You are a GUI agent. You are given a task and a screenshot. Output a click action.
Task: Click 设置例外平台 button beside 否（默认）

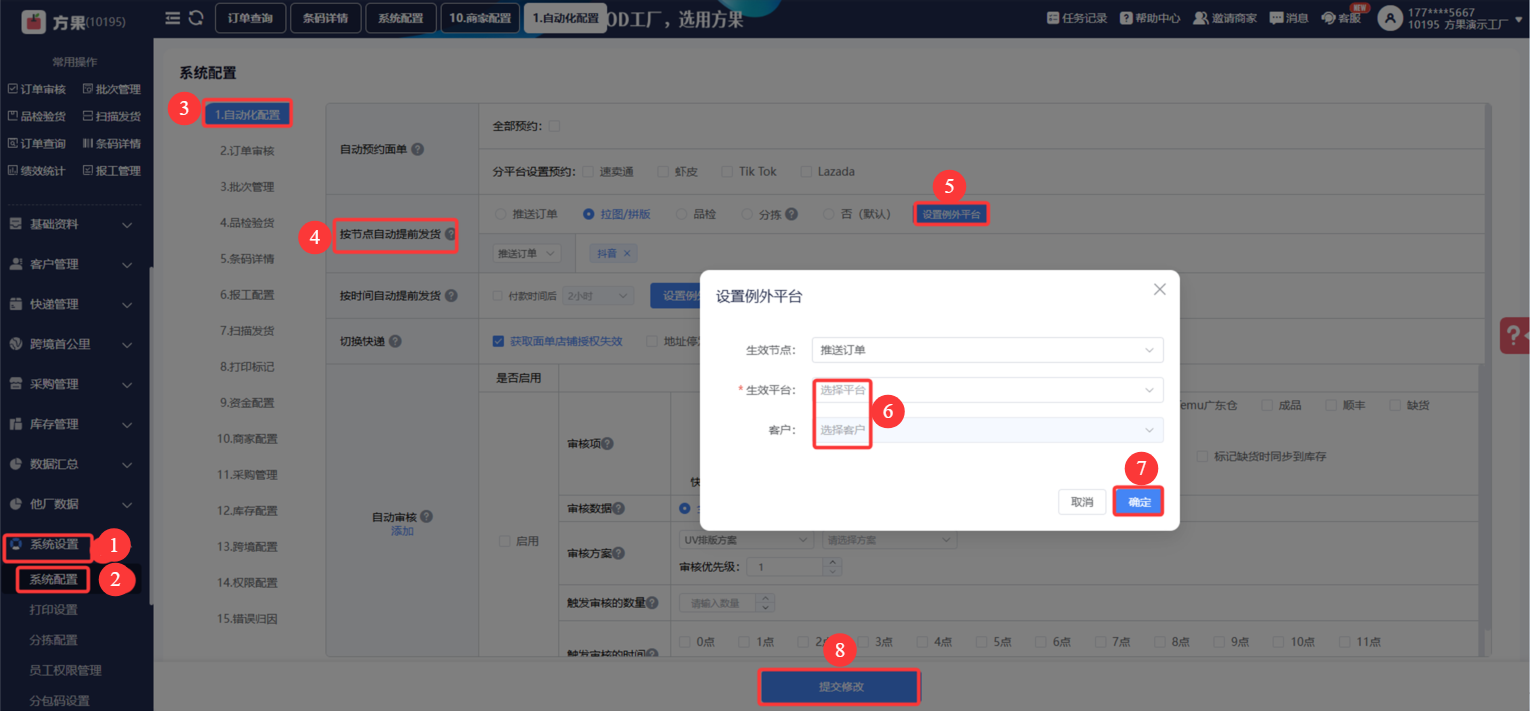(x=951, y=214)
